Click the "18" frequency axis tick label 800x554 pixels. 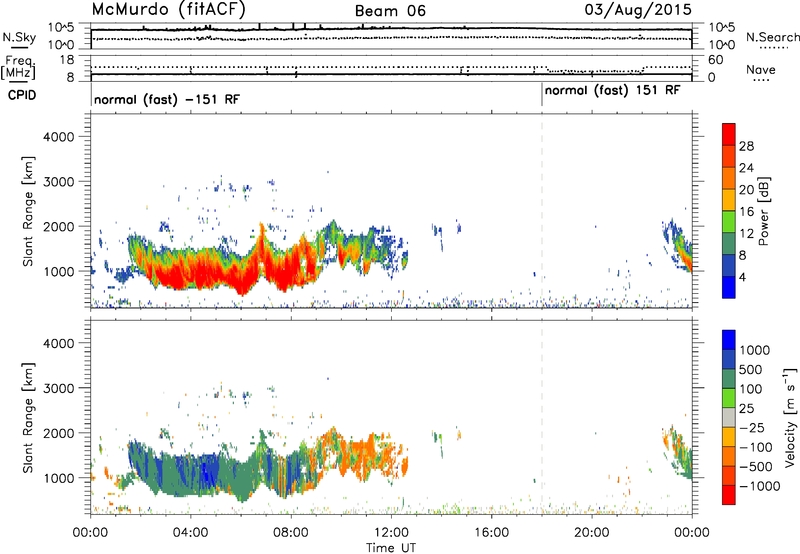point(66,60)
